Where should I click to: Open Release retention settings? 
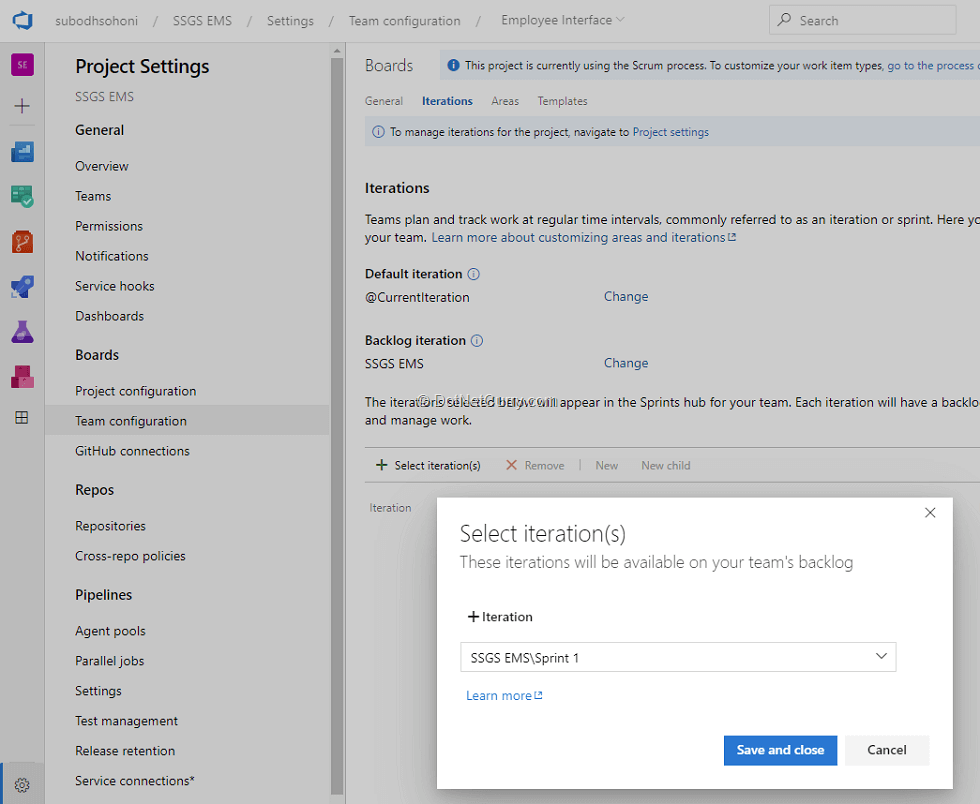click(125, 751)
